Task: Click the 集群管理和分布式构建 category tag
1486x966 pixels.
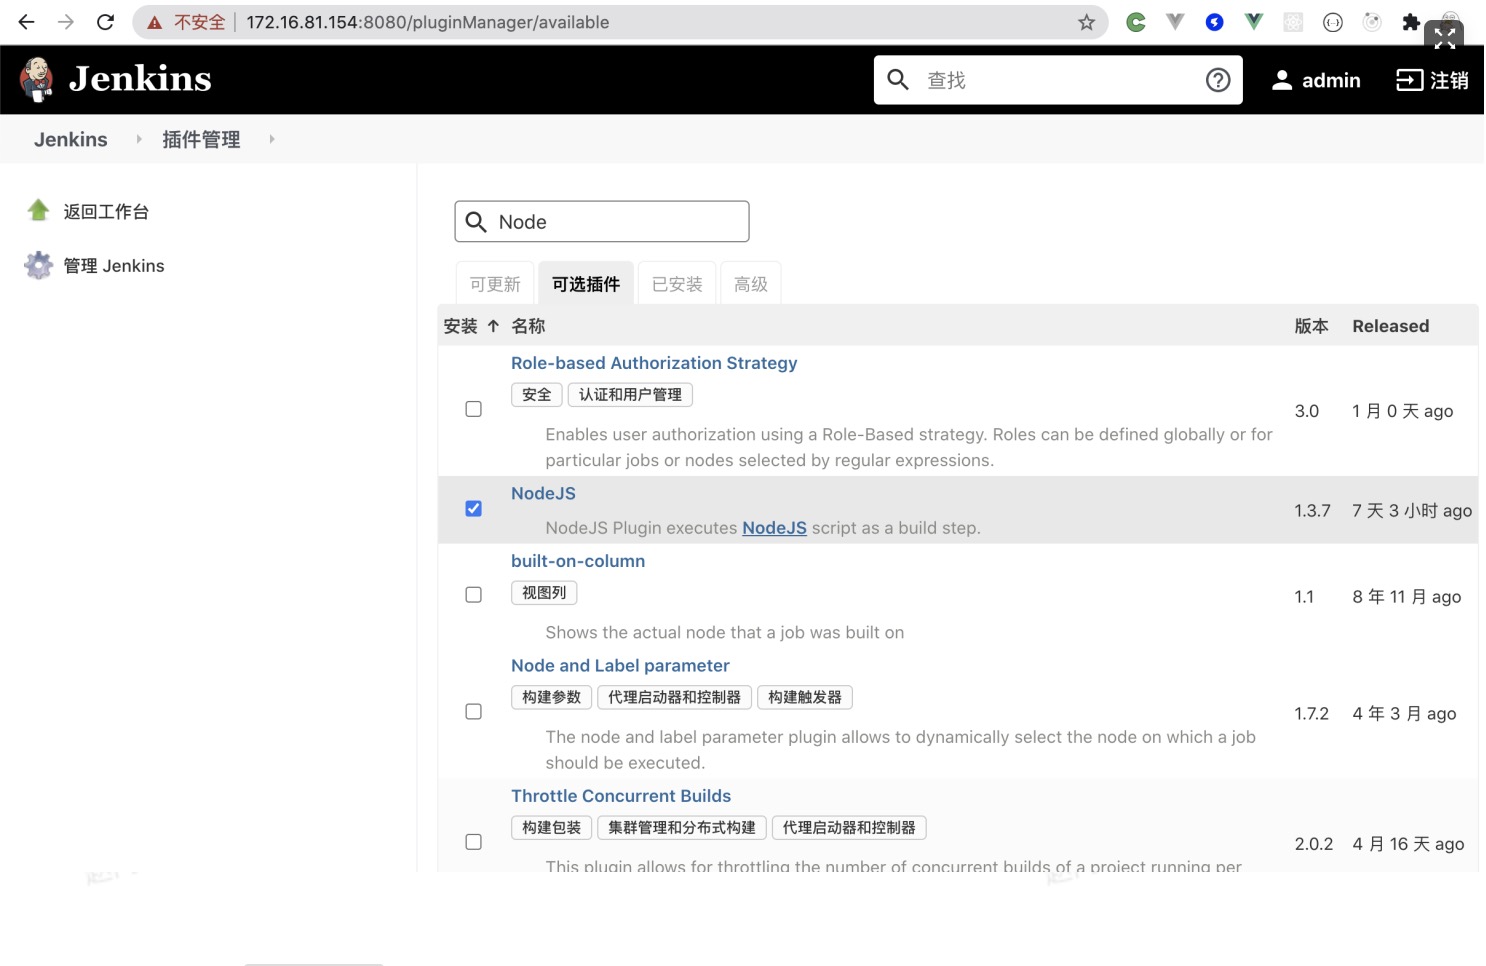Action: [682, 828]
